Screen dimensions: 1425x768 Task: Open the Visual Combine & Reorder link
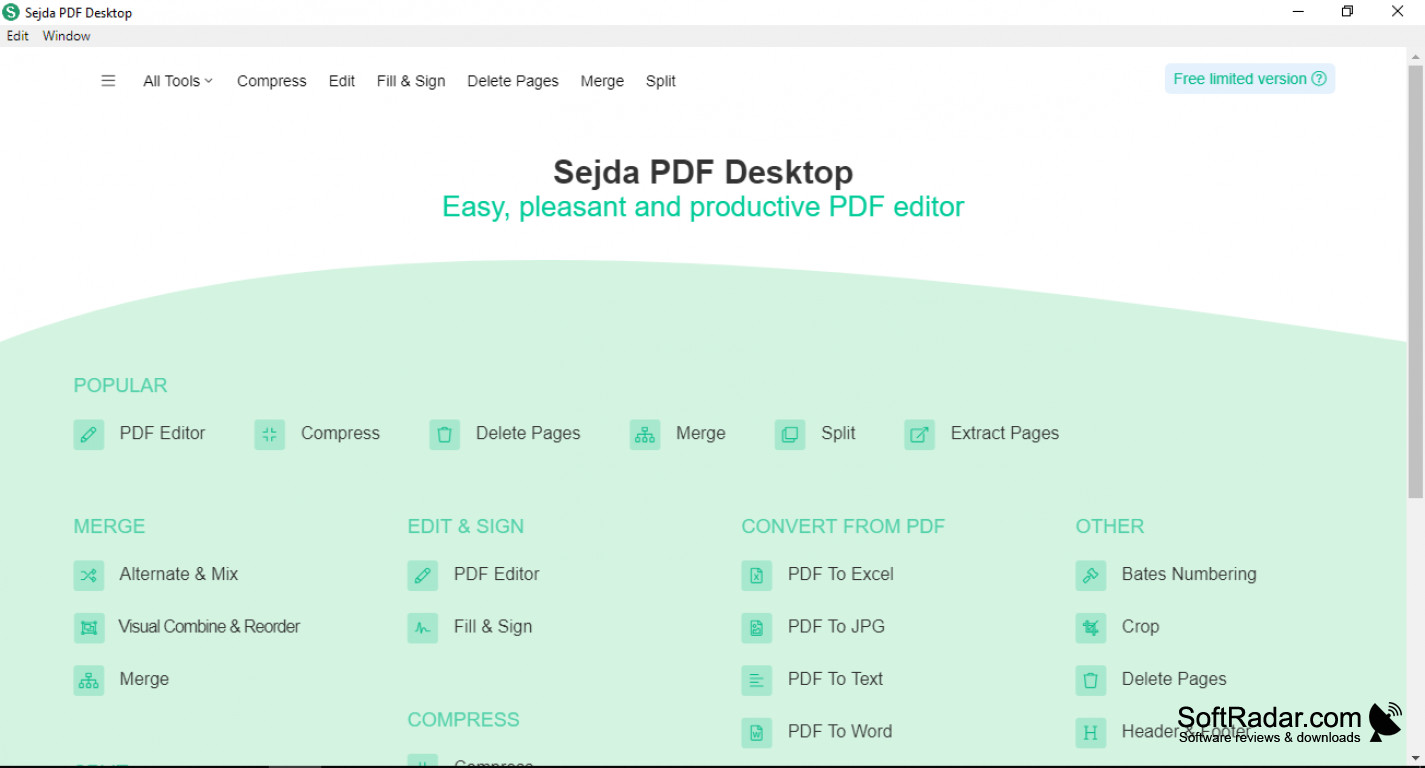tap(209, 627)
